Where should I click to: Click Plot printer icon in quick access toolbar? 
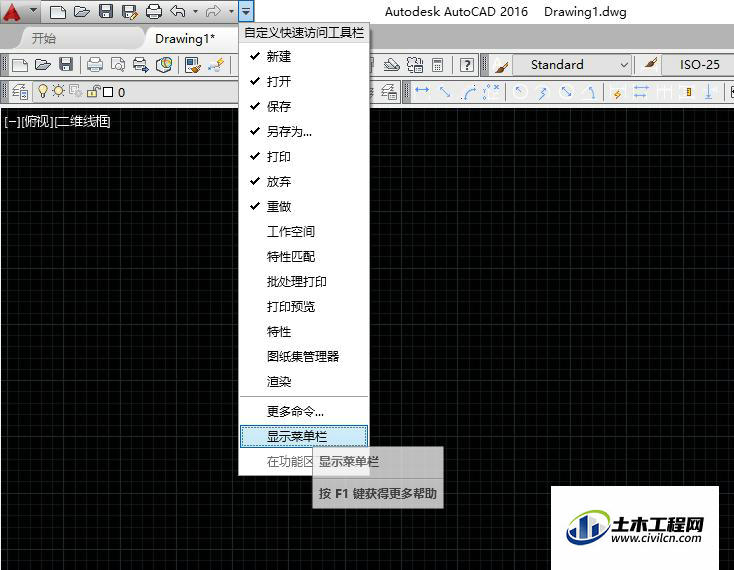point(154,11)
